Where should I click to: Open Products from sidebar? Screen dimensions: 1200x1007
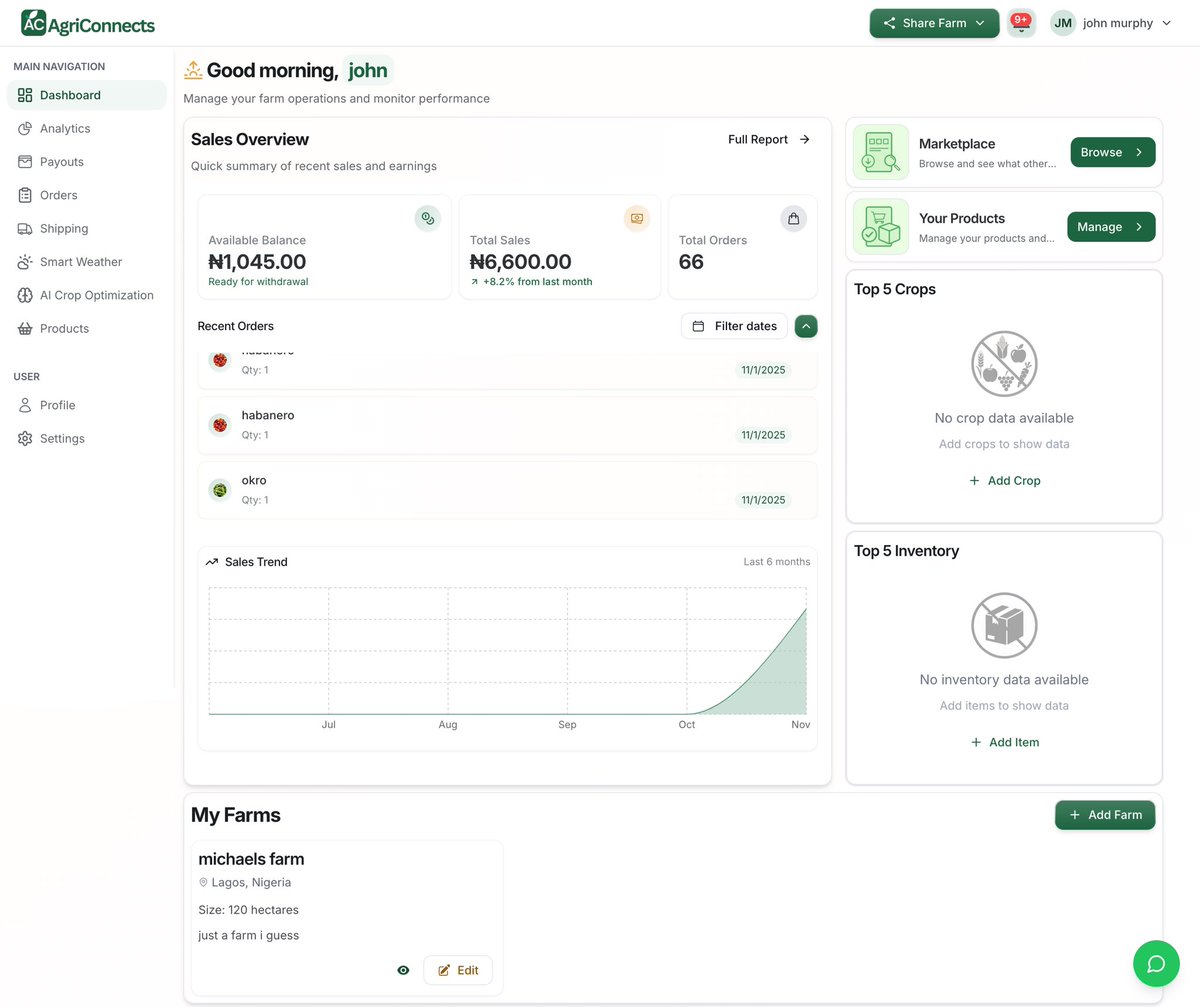click(86, 328)
